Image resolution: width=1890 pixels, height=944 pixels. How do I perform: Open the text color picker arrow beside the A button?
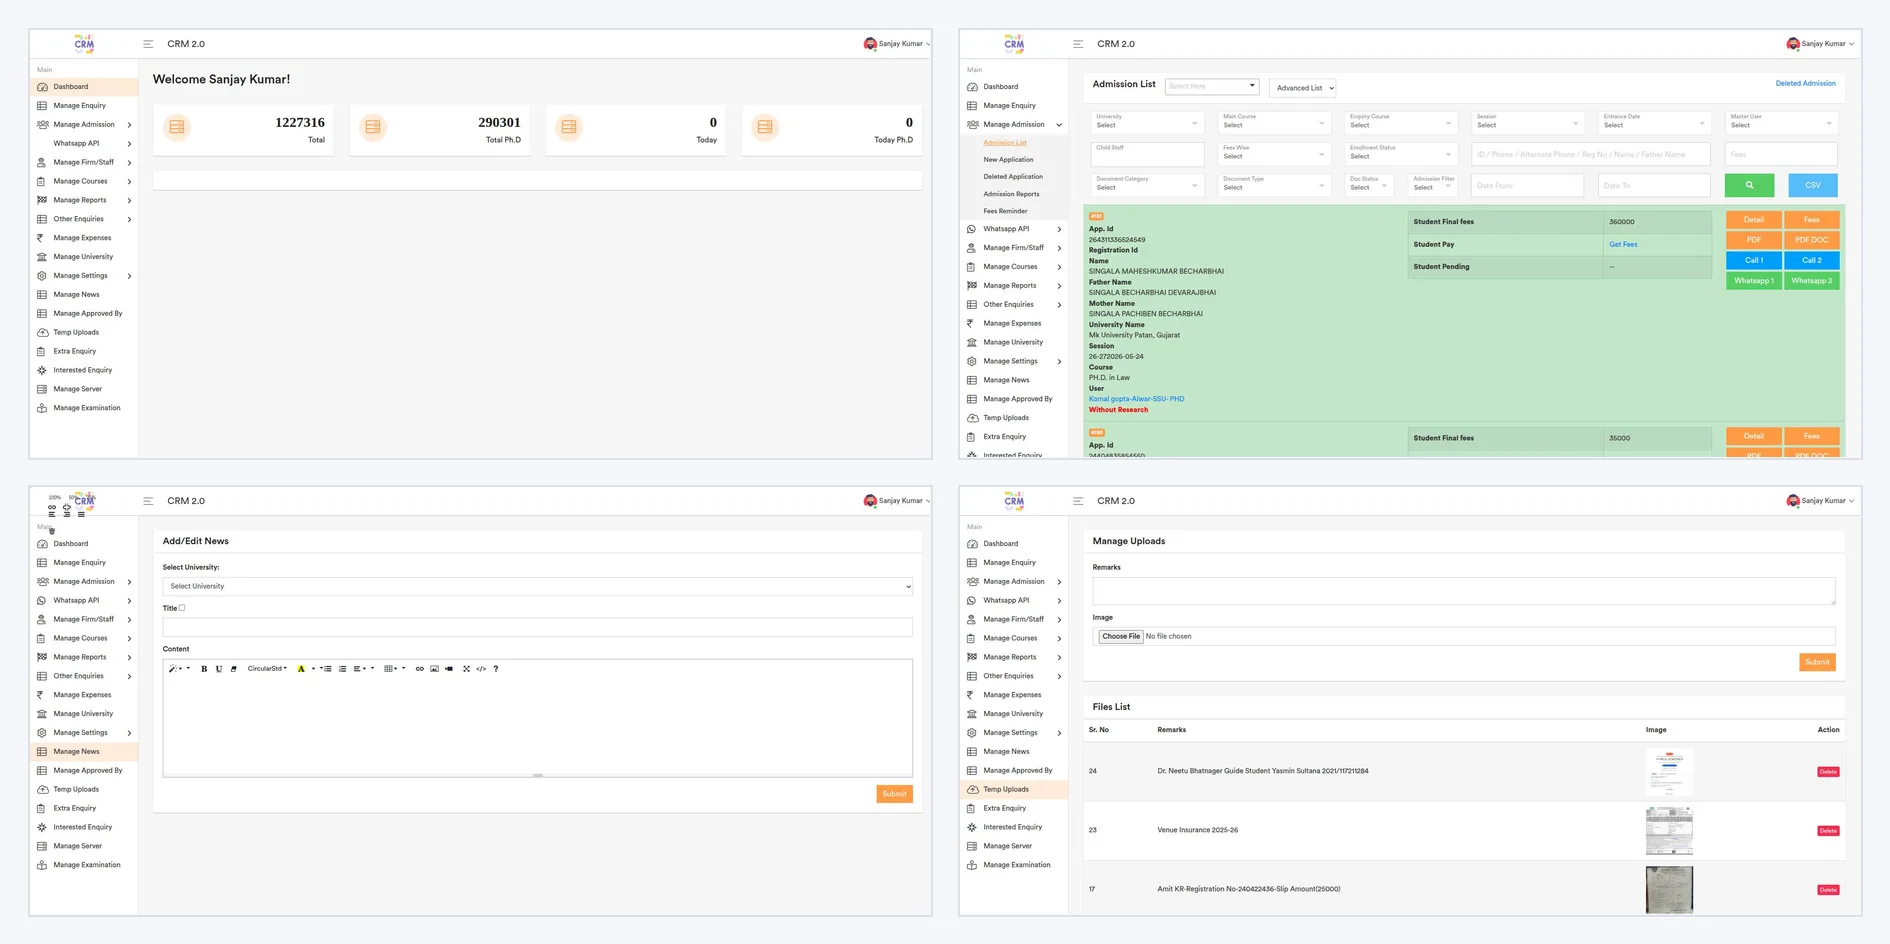tap(313, 669)
